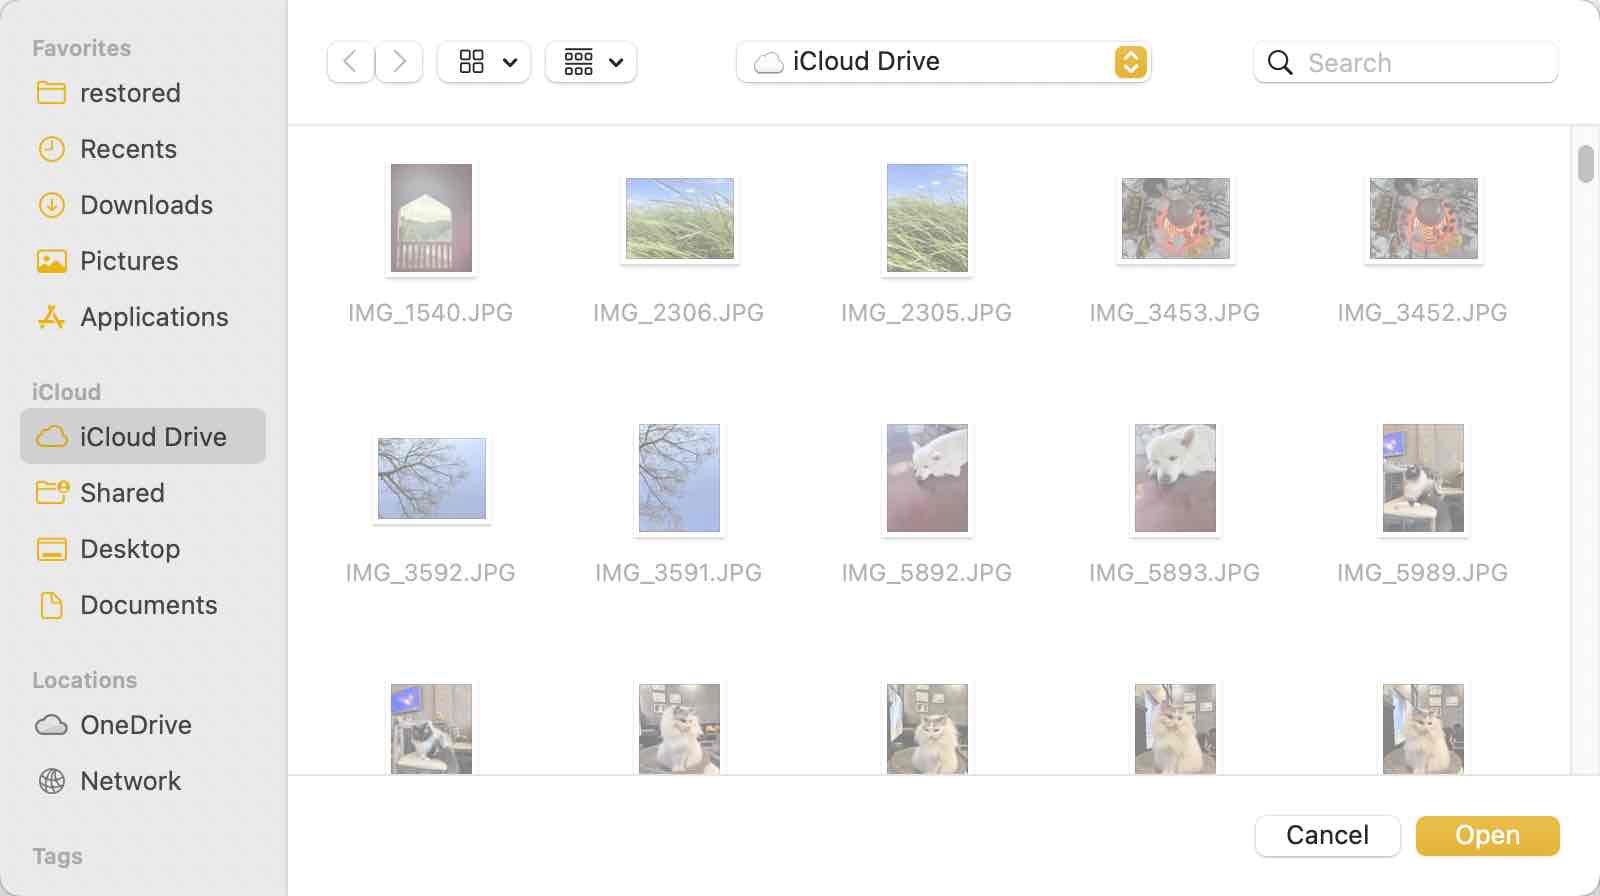Click the Cancel button
Screen dimensions: 1600x896
coord(1327,835)
